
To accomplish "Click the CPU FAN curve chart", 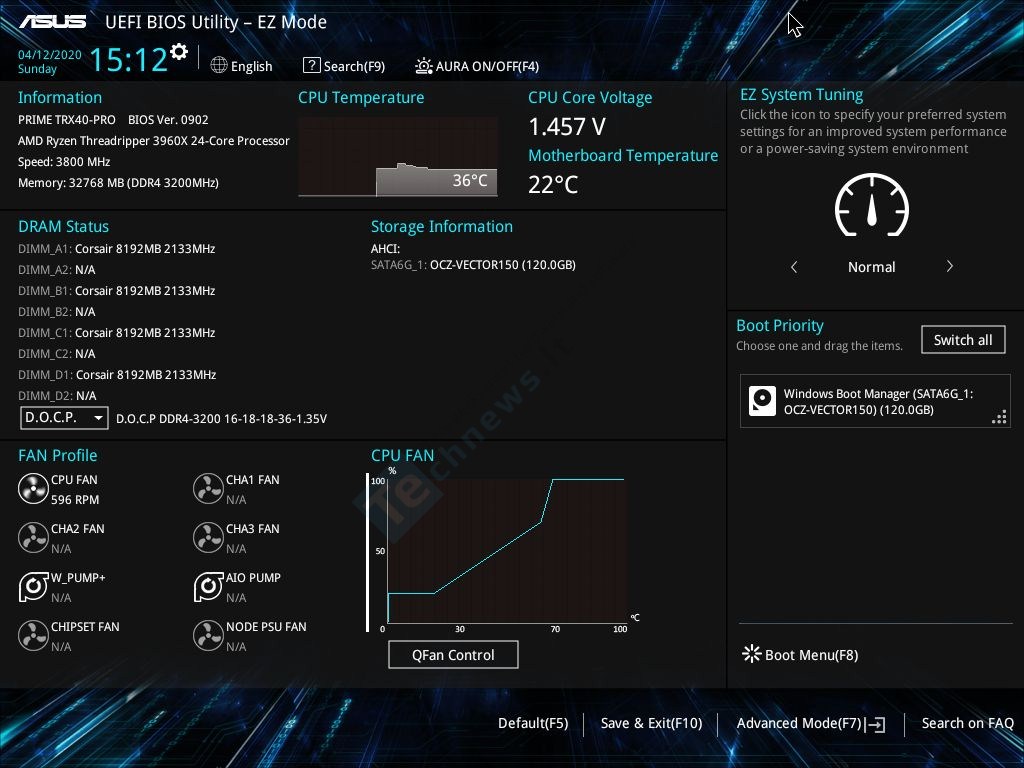I will click(x=506, y=551).
